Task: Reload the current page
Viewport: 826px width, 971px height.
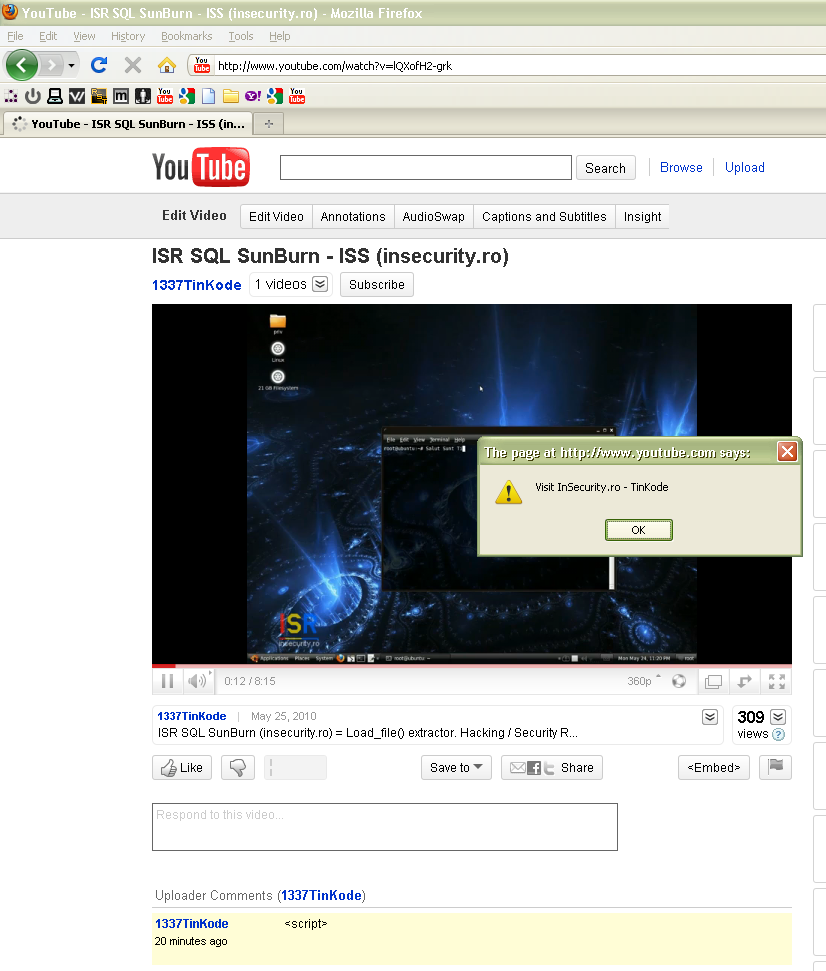Action: 99,64
